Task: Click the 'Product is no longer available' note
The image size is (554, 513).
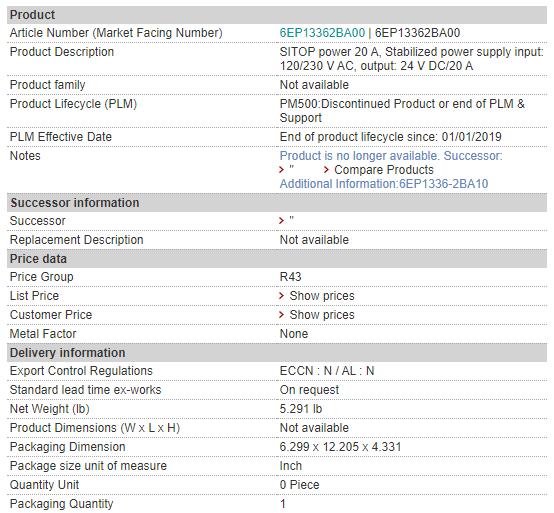Action: pos(391,156)
